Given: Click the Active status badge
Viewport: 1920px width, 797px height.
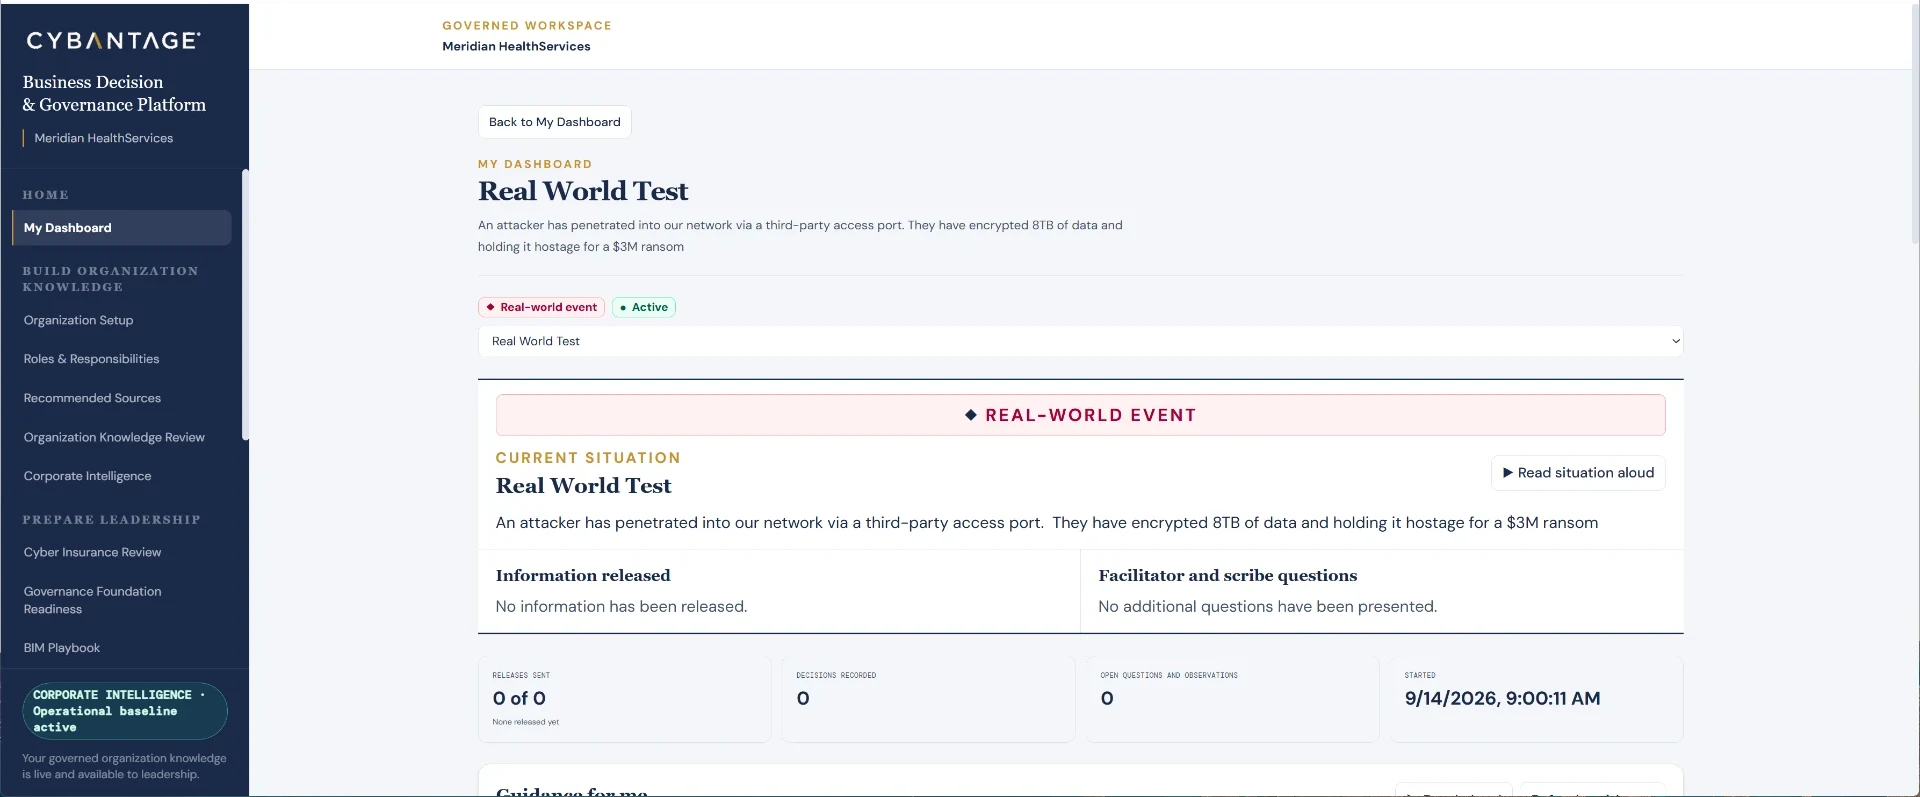Looking at the screenshot, I should (x=644, y=307).
